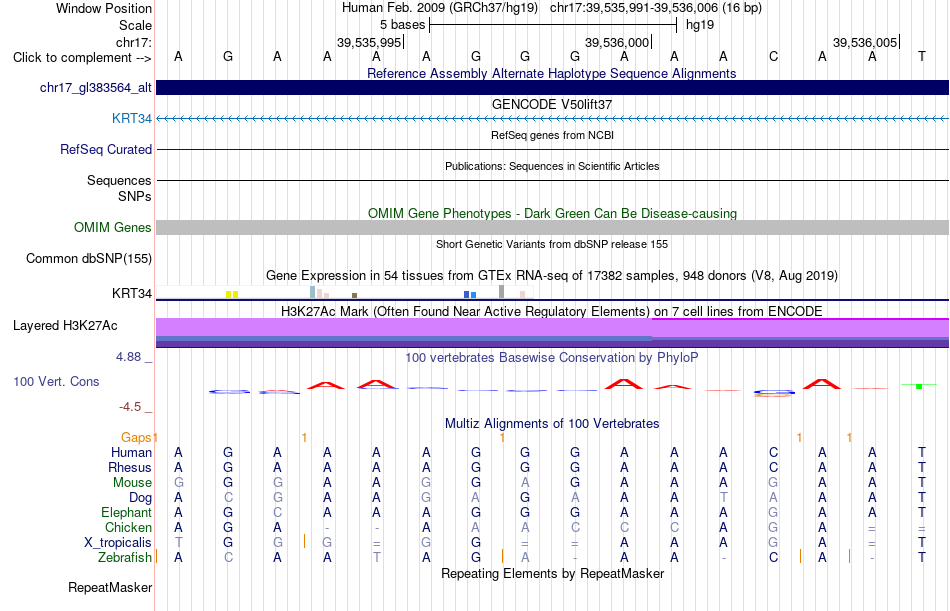
Task: Select the Human species row label
Action: 131,453
